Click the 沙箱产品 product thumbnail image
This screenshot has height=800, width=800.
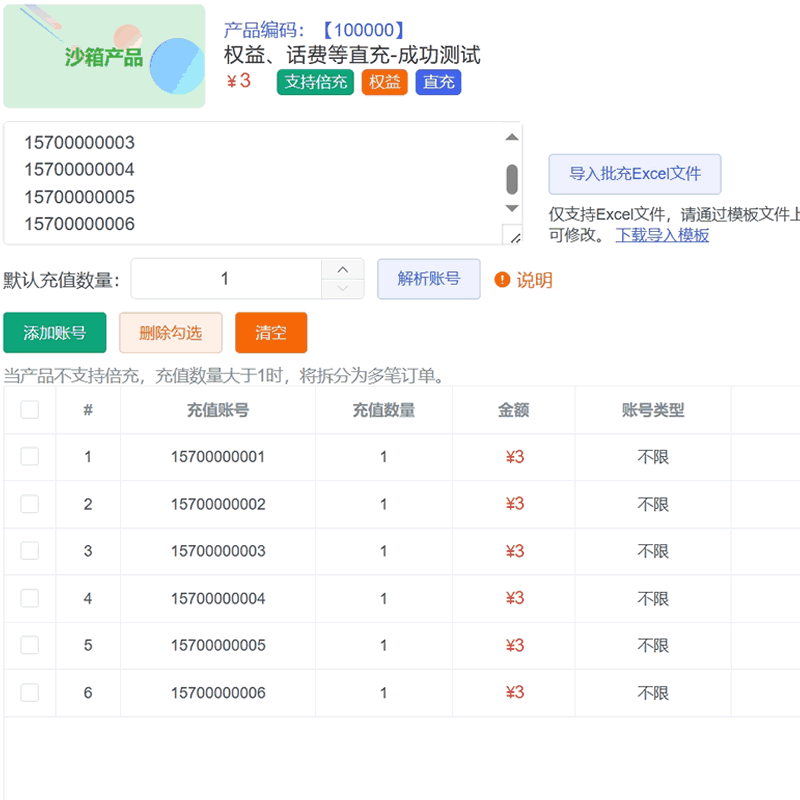tap(104, 56)
